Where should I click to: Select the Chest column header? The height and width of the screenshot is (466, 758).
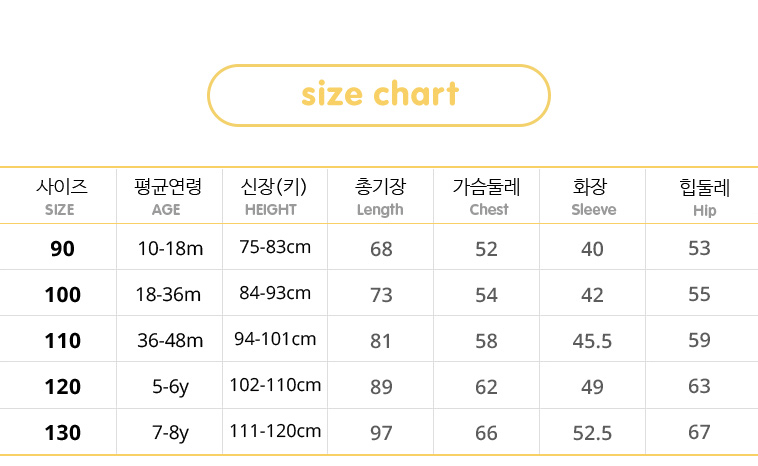tap(486, 197)
